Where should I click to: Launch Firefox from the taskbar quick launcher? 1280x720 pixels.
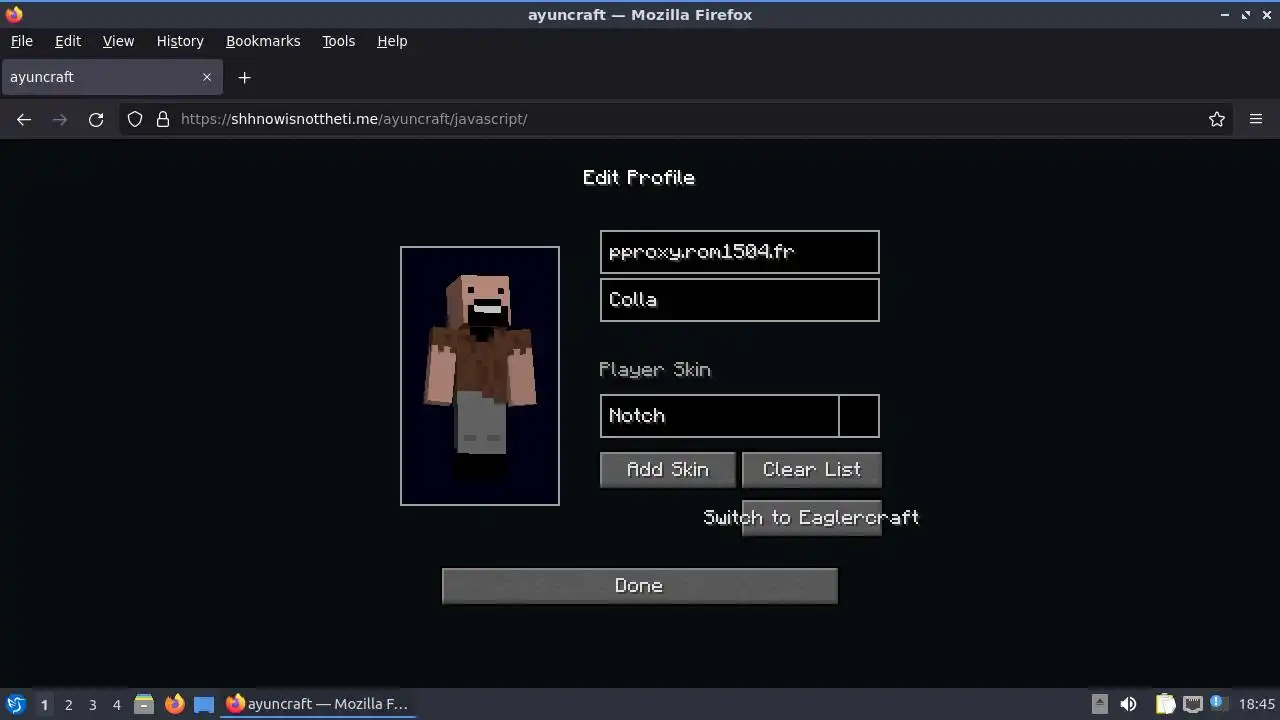174,704
